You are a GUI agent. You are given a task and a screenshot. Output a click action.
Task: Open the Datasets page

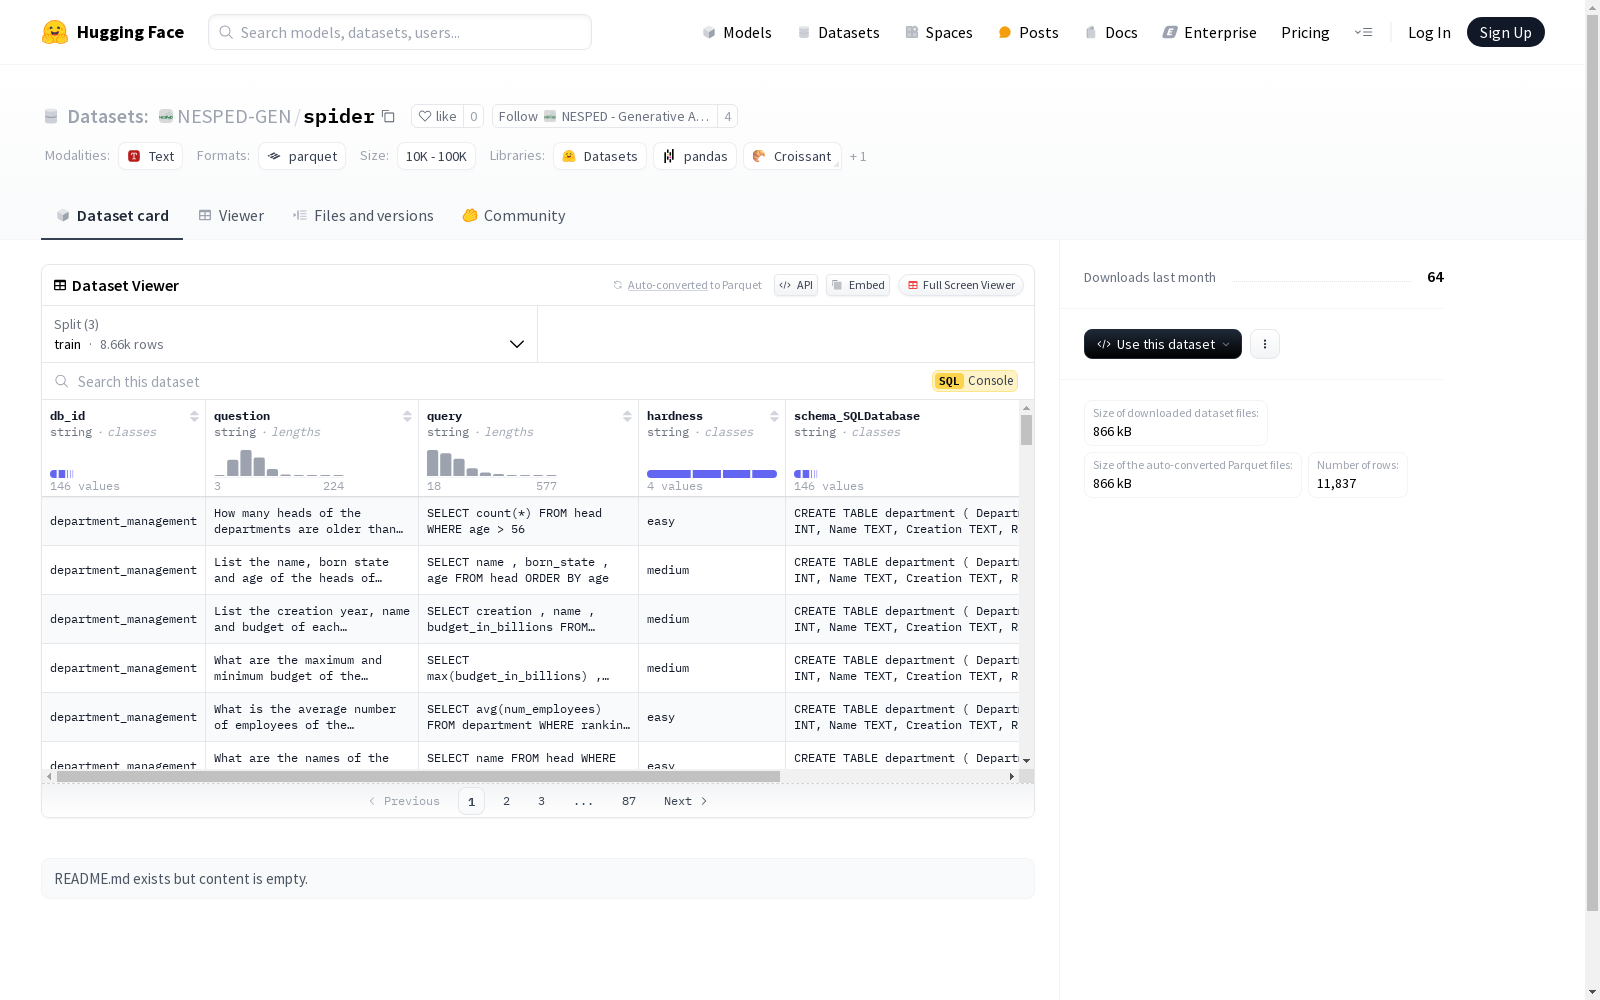(838, 32)
